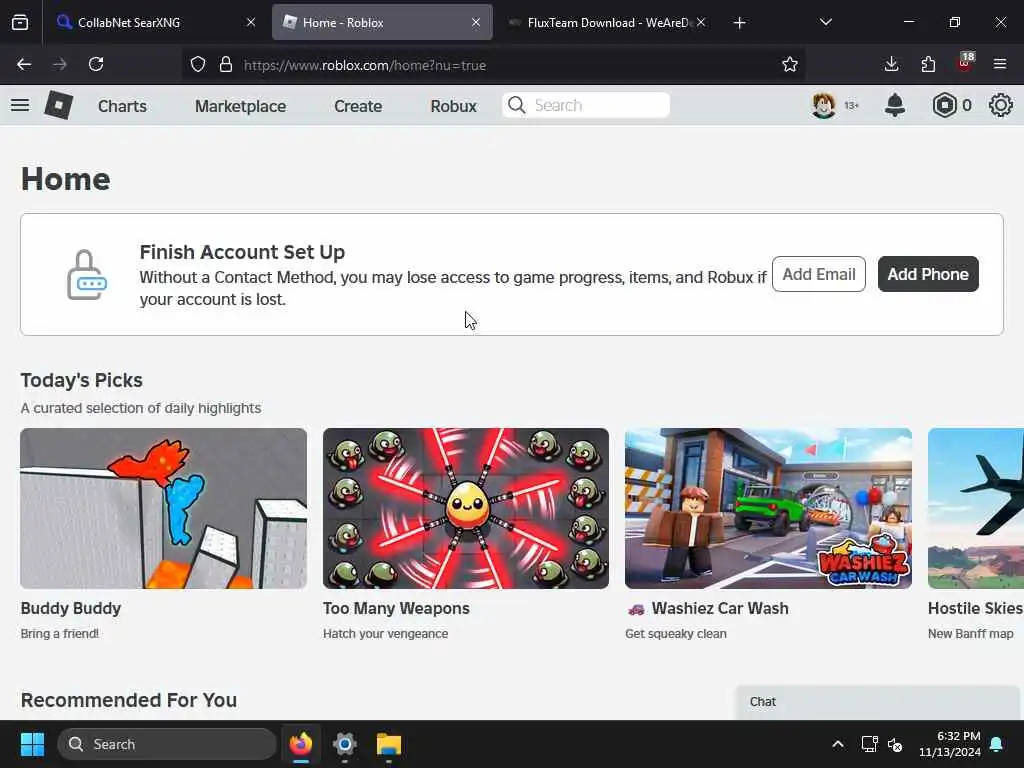The height and width of the screenshot is (768, 1024).
Task: Expand the Chat panel
Action: coord(877,702)
